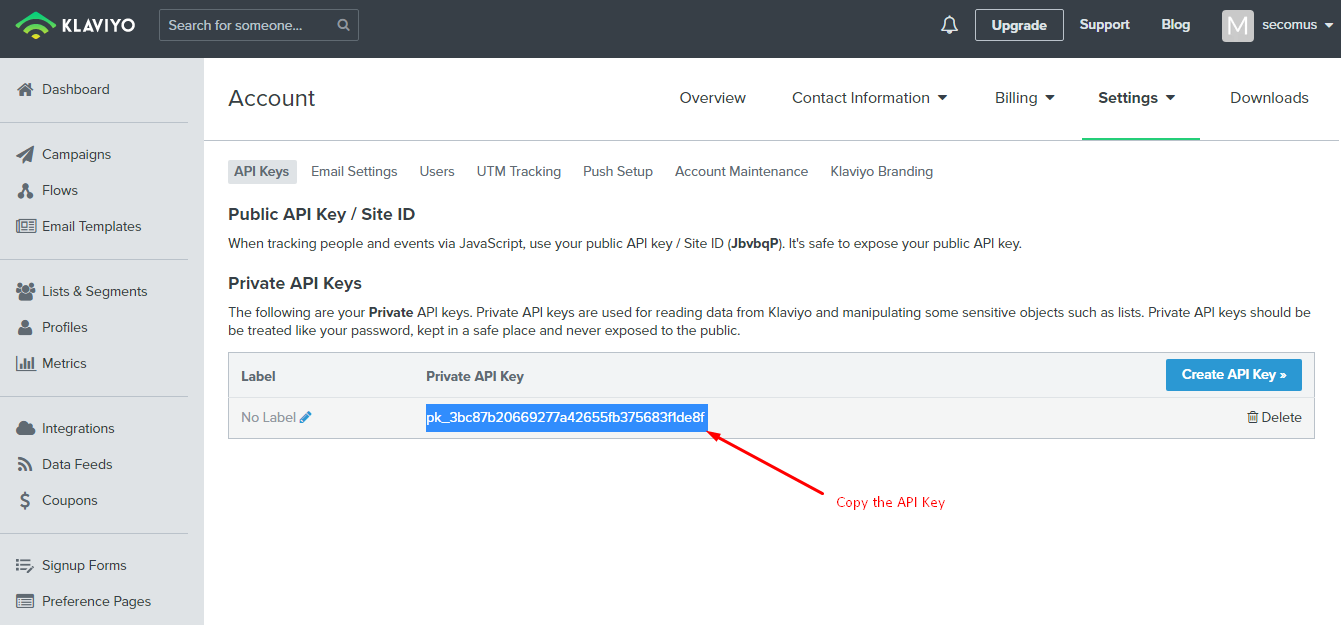The image size is (1341, 625).
Task: Click the Email Templates icon
Action: pyautogui.click(x=26, y=226)
